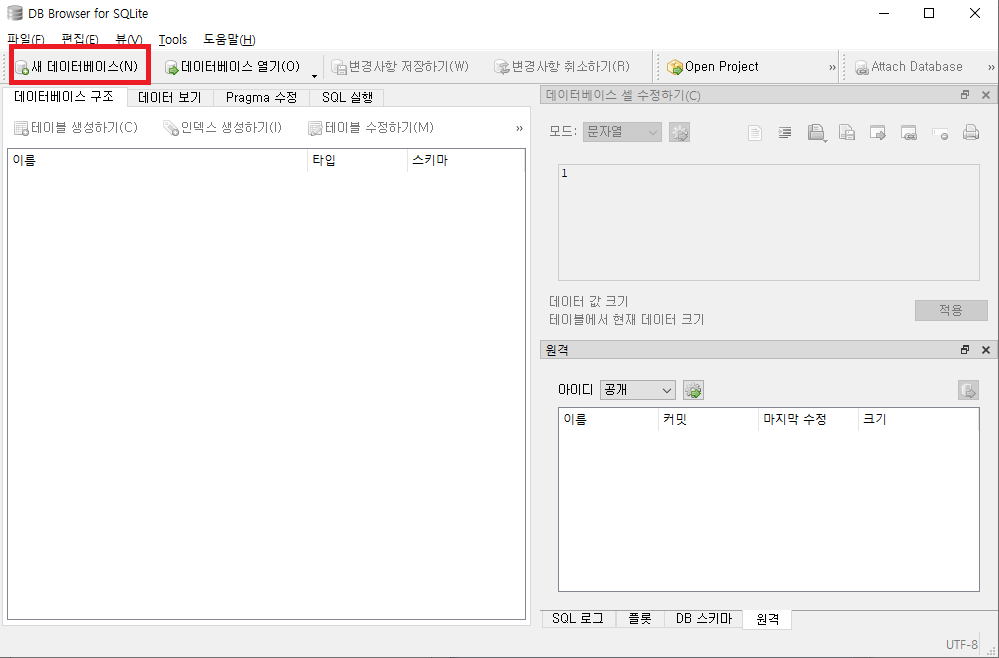Screen dimensions: 999x658
Task: Click 인덱스 생성하기(I) to create index
Action: (222, 127)
